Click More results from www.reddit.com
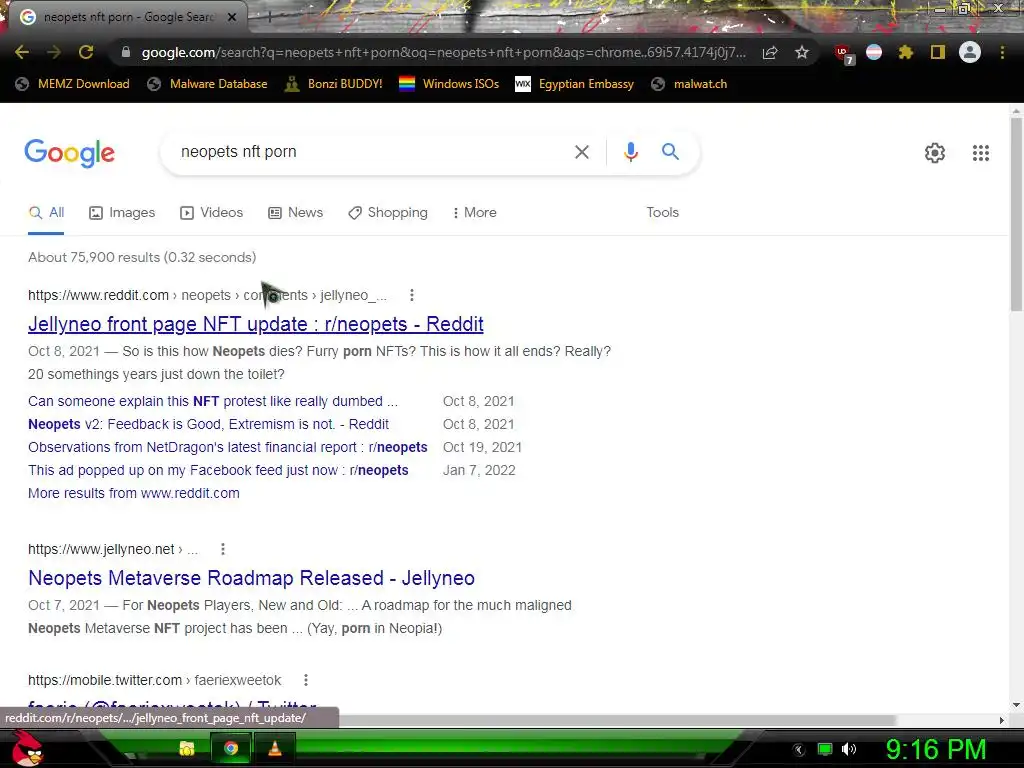 (x=134, y=493)
